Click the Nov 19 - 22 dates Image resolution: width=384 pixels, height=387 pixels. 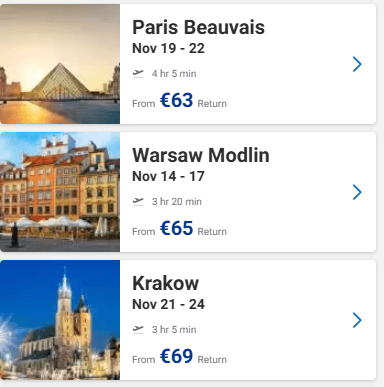click(168, 48)
